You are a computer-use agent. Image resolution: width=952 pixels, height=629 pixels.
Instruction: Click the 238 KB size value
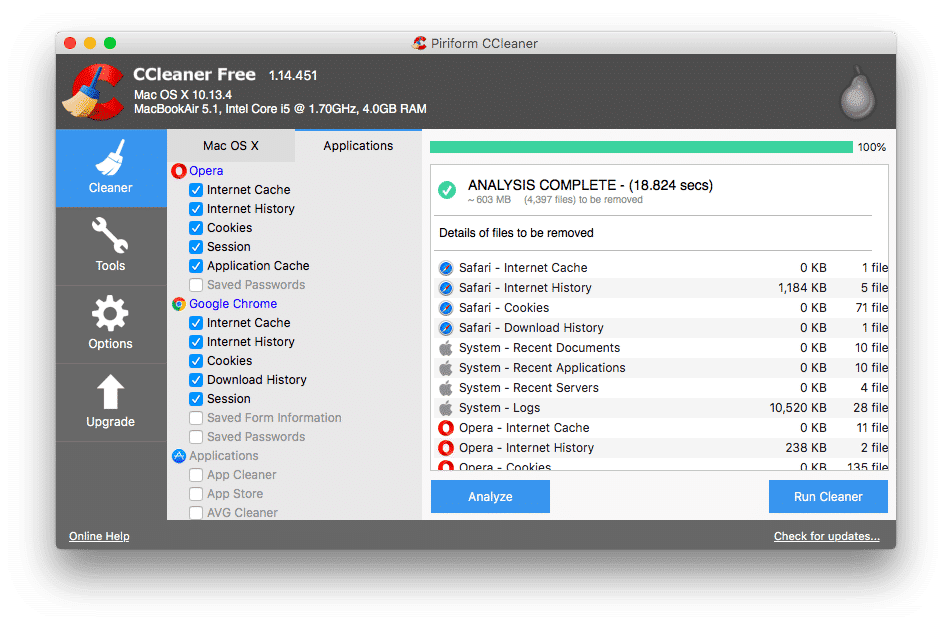click(806, 448)
